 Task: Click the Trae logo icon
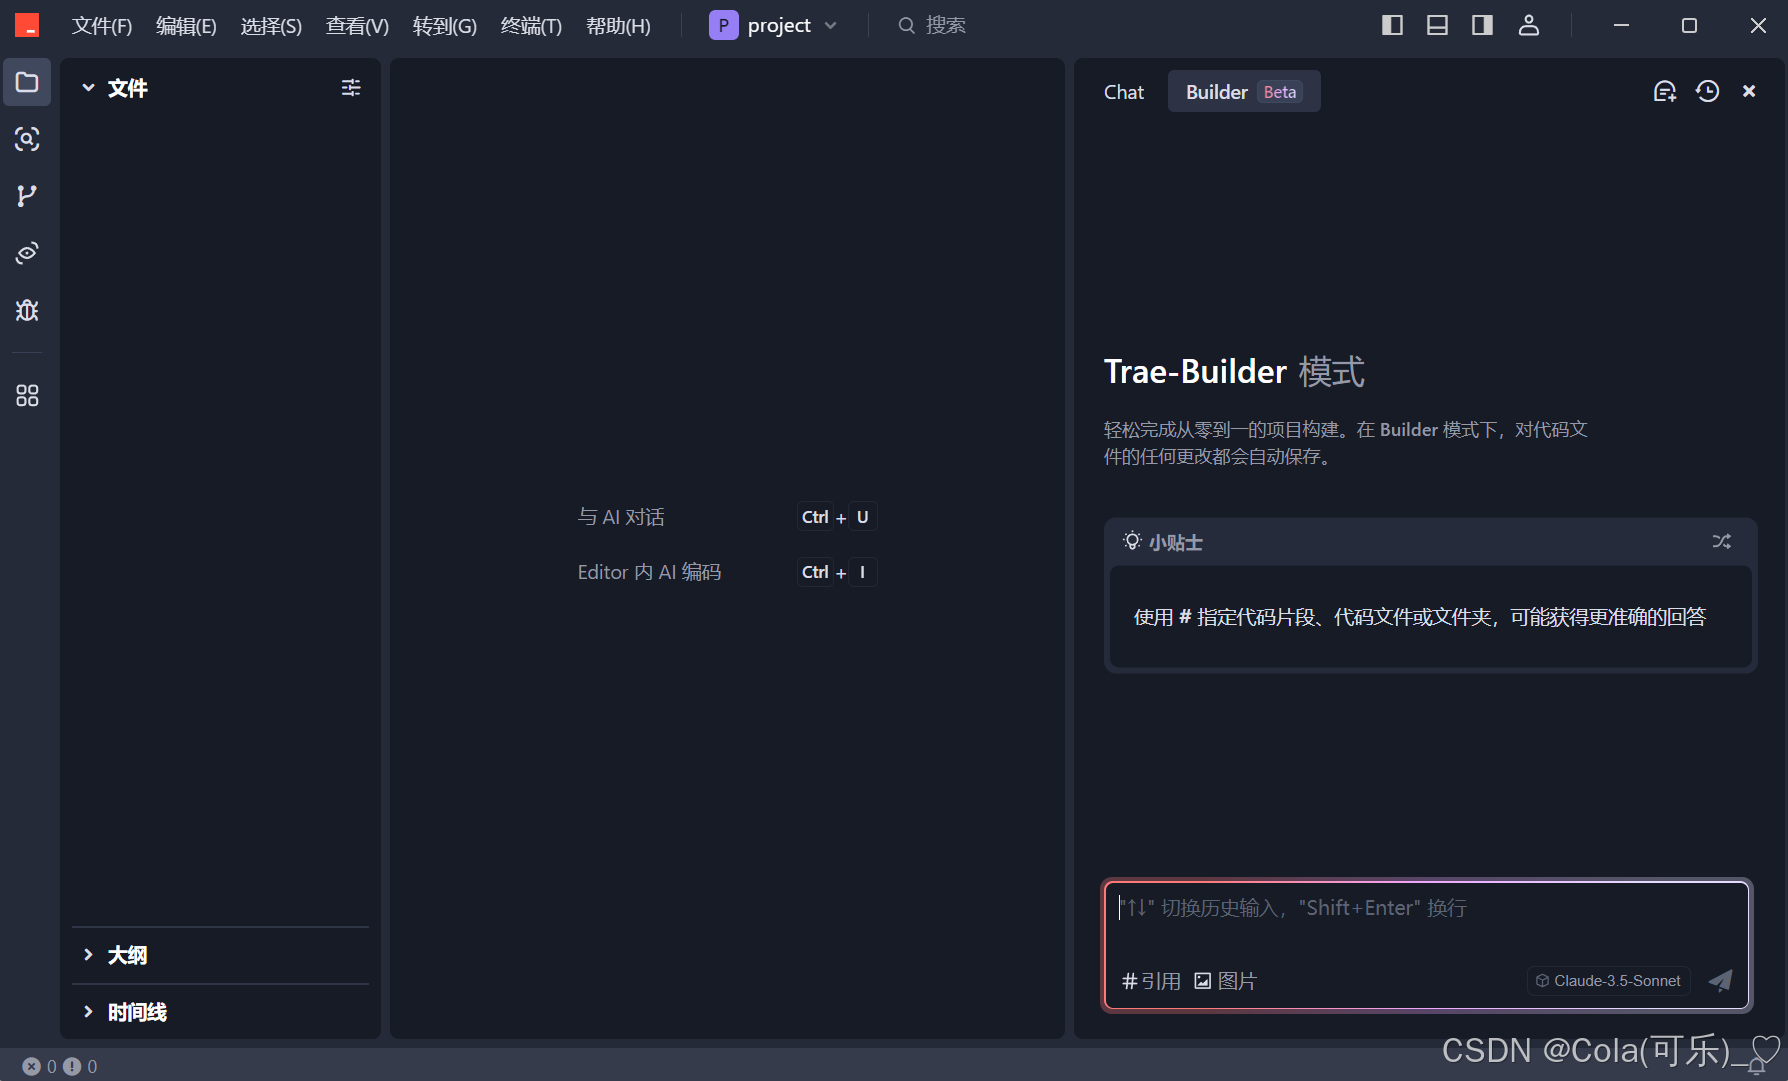pos(27,25)
